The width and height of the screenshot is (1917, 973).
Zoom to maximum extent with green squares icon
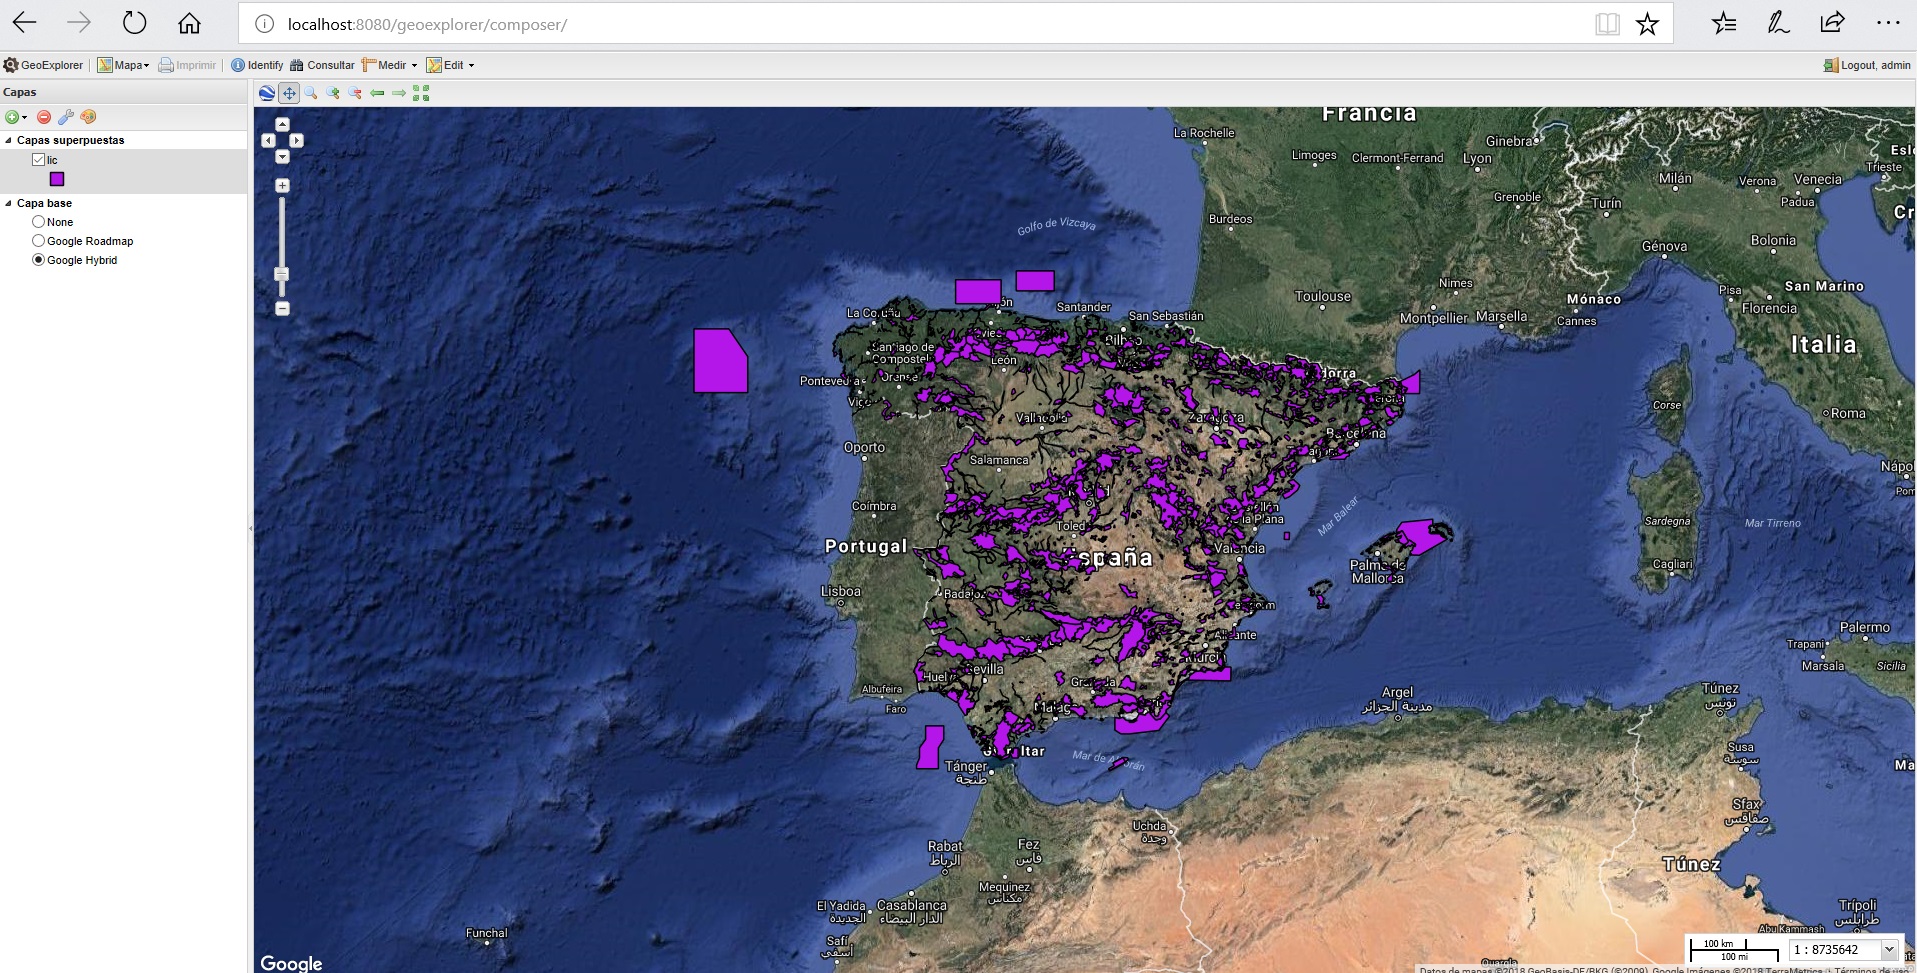tap(421, 93)
